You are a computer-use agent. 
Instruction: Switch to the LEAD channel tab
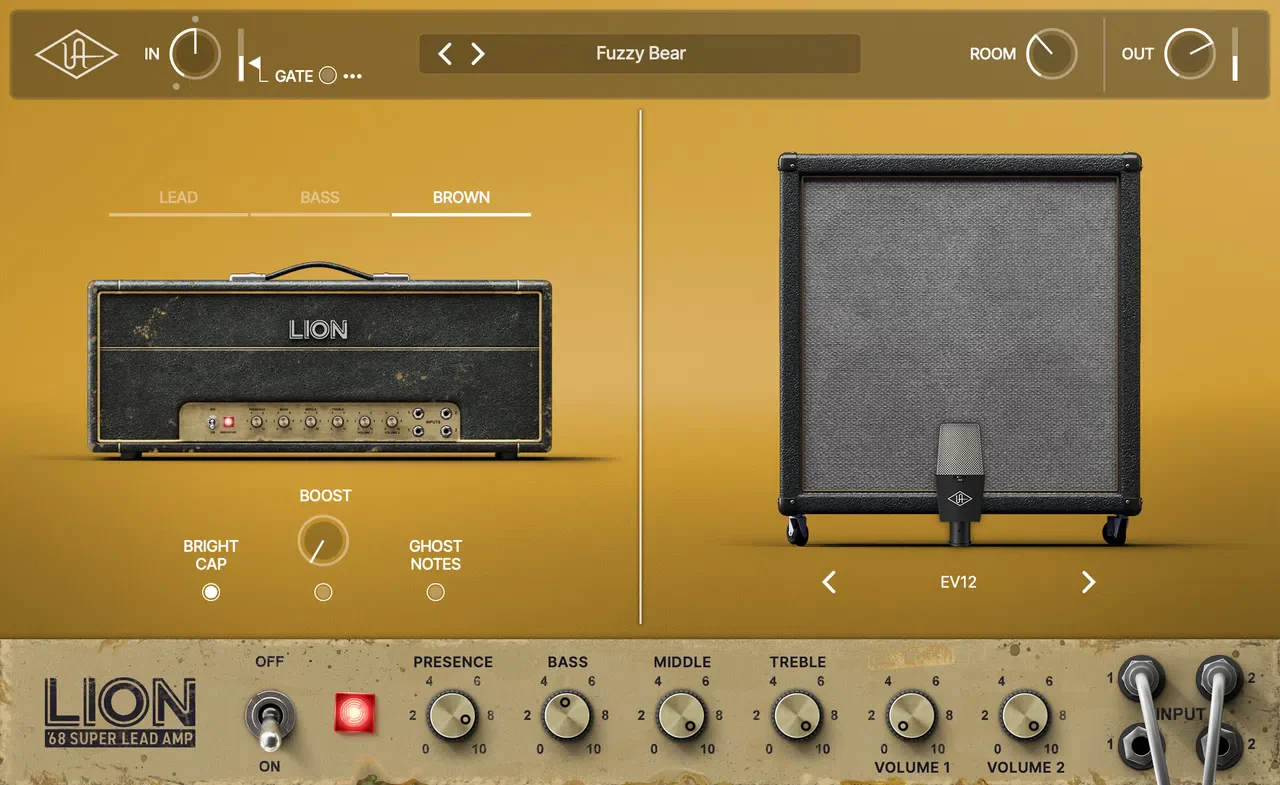coord(178,197)
